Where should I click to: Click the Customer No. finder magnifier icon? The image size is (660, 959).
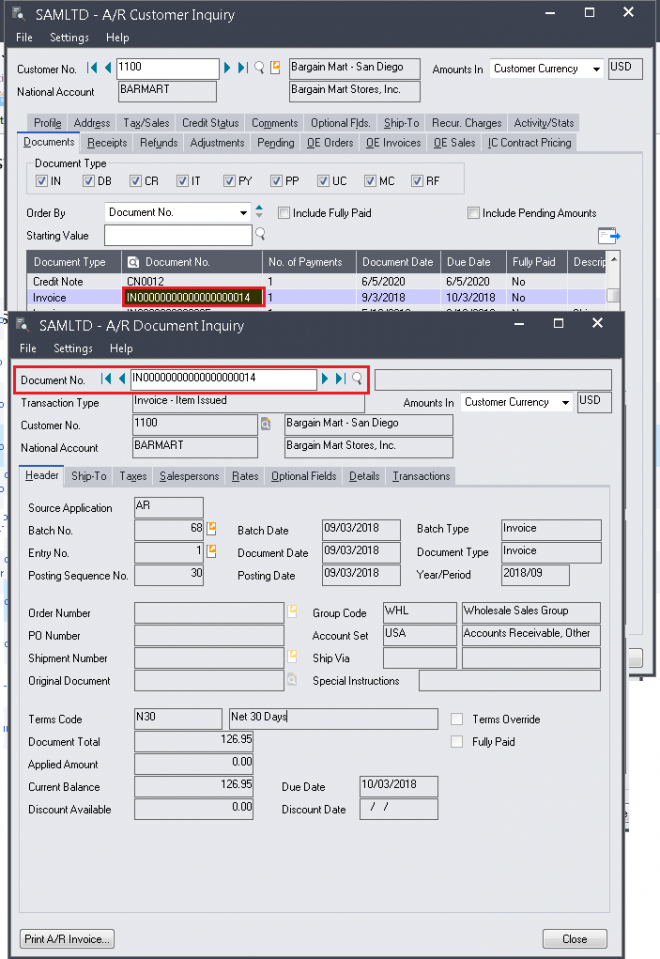coord(259,68)
